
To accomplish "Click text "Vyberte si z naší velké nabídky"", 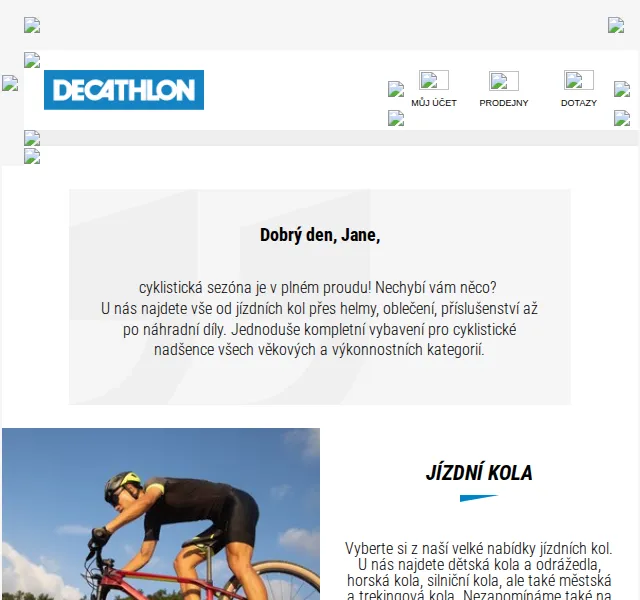I will [x=440, y=549].
